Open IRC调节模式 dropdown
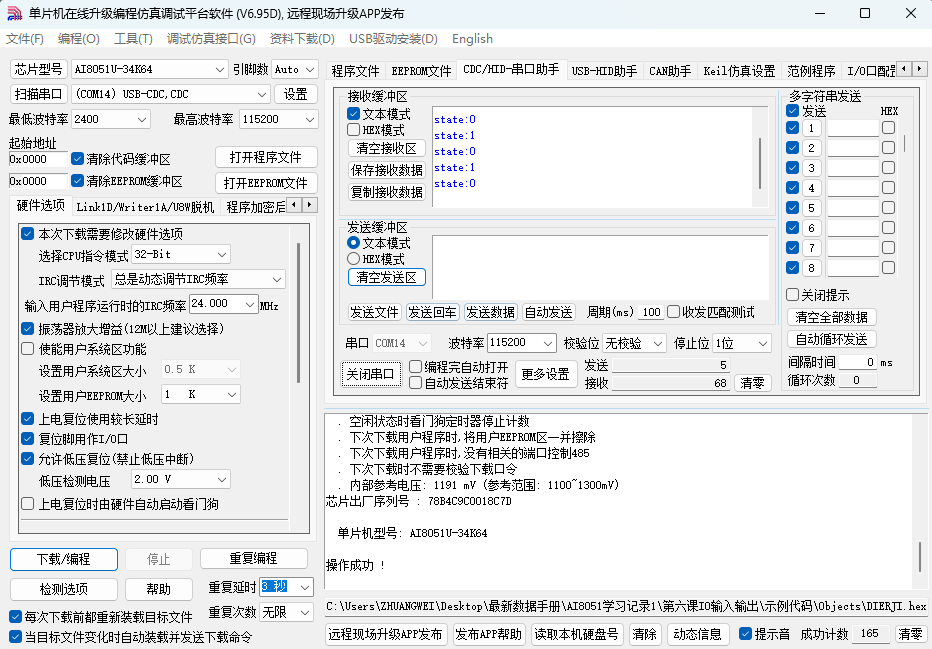932x649 pixels. coord(198,279)
